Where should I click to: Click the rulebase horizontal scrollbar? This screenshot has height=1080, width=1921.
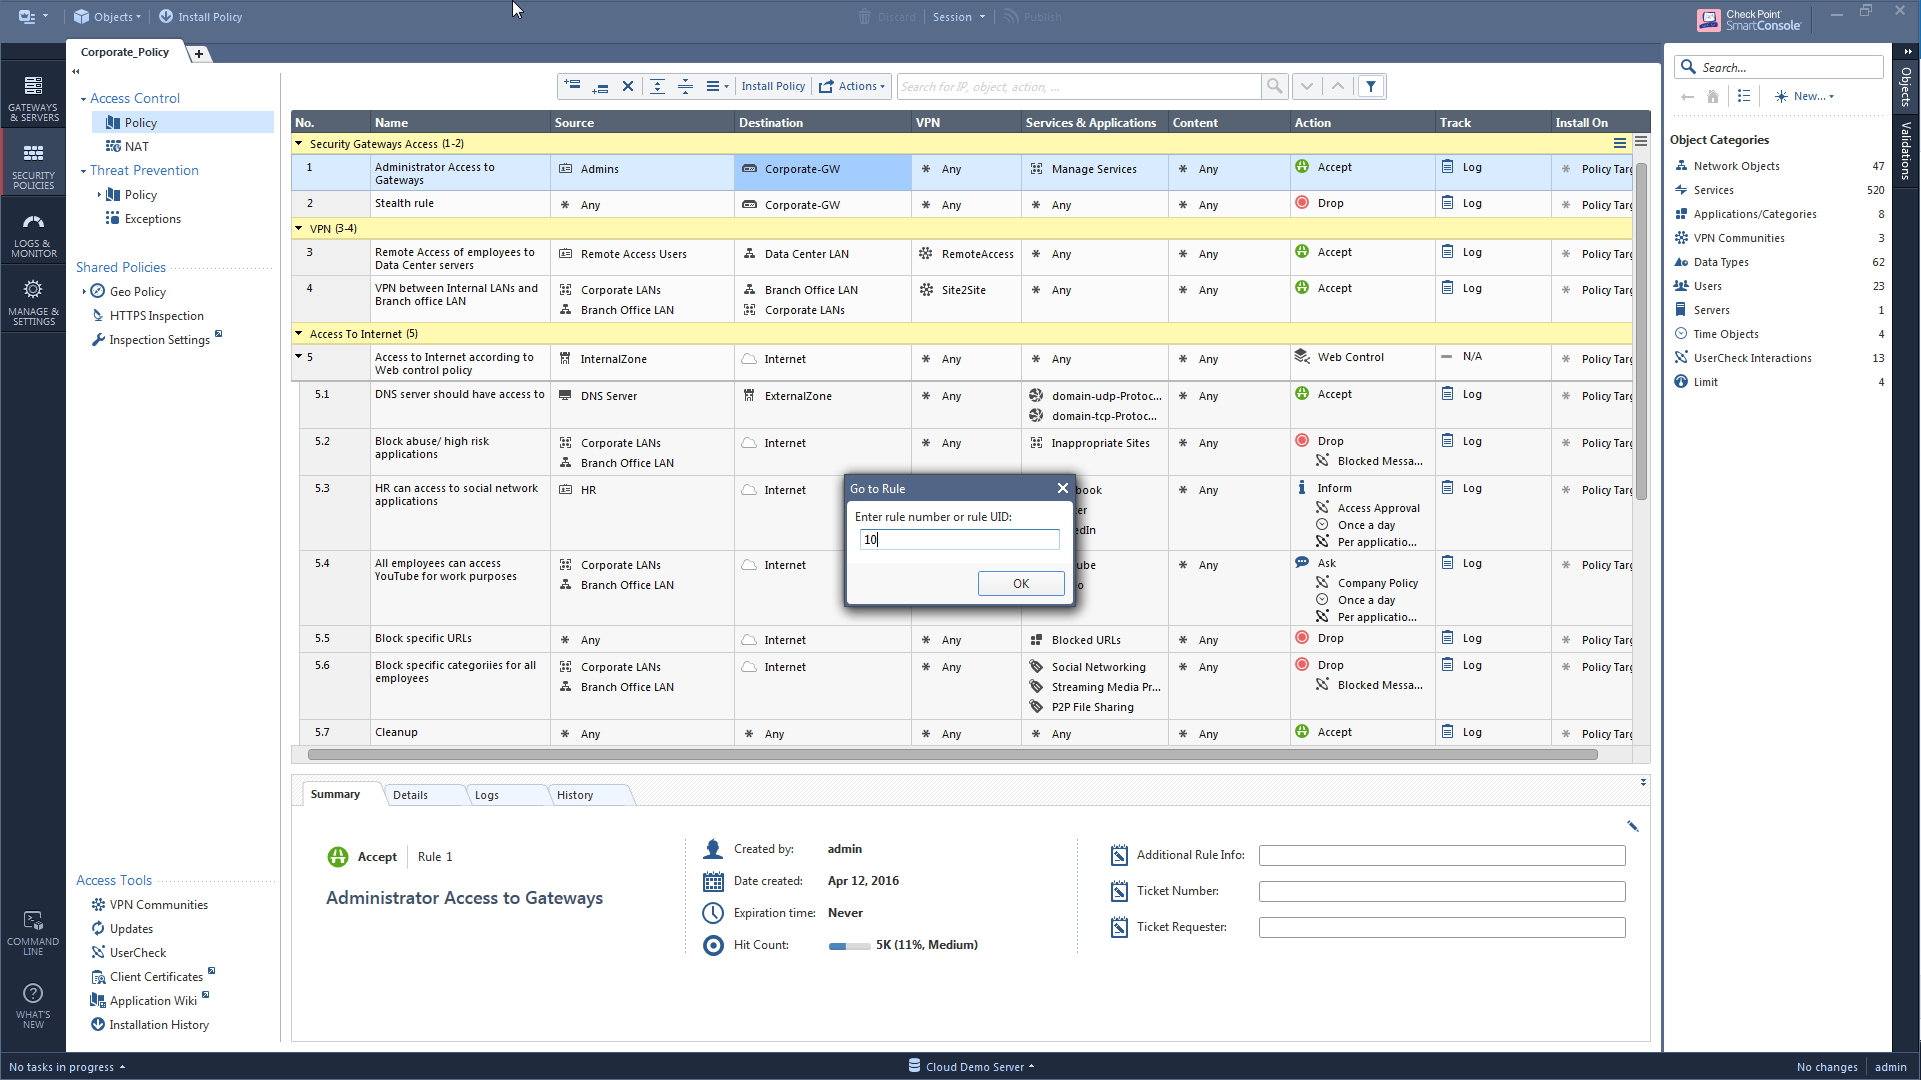pos(952,755)
